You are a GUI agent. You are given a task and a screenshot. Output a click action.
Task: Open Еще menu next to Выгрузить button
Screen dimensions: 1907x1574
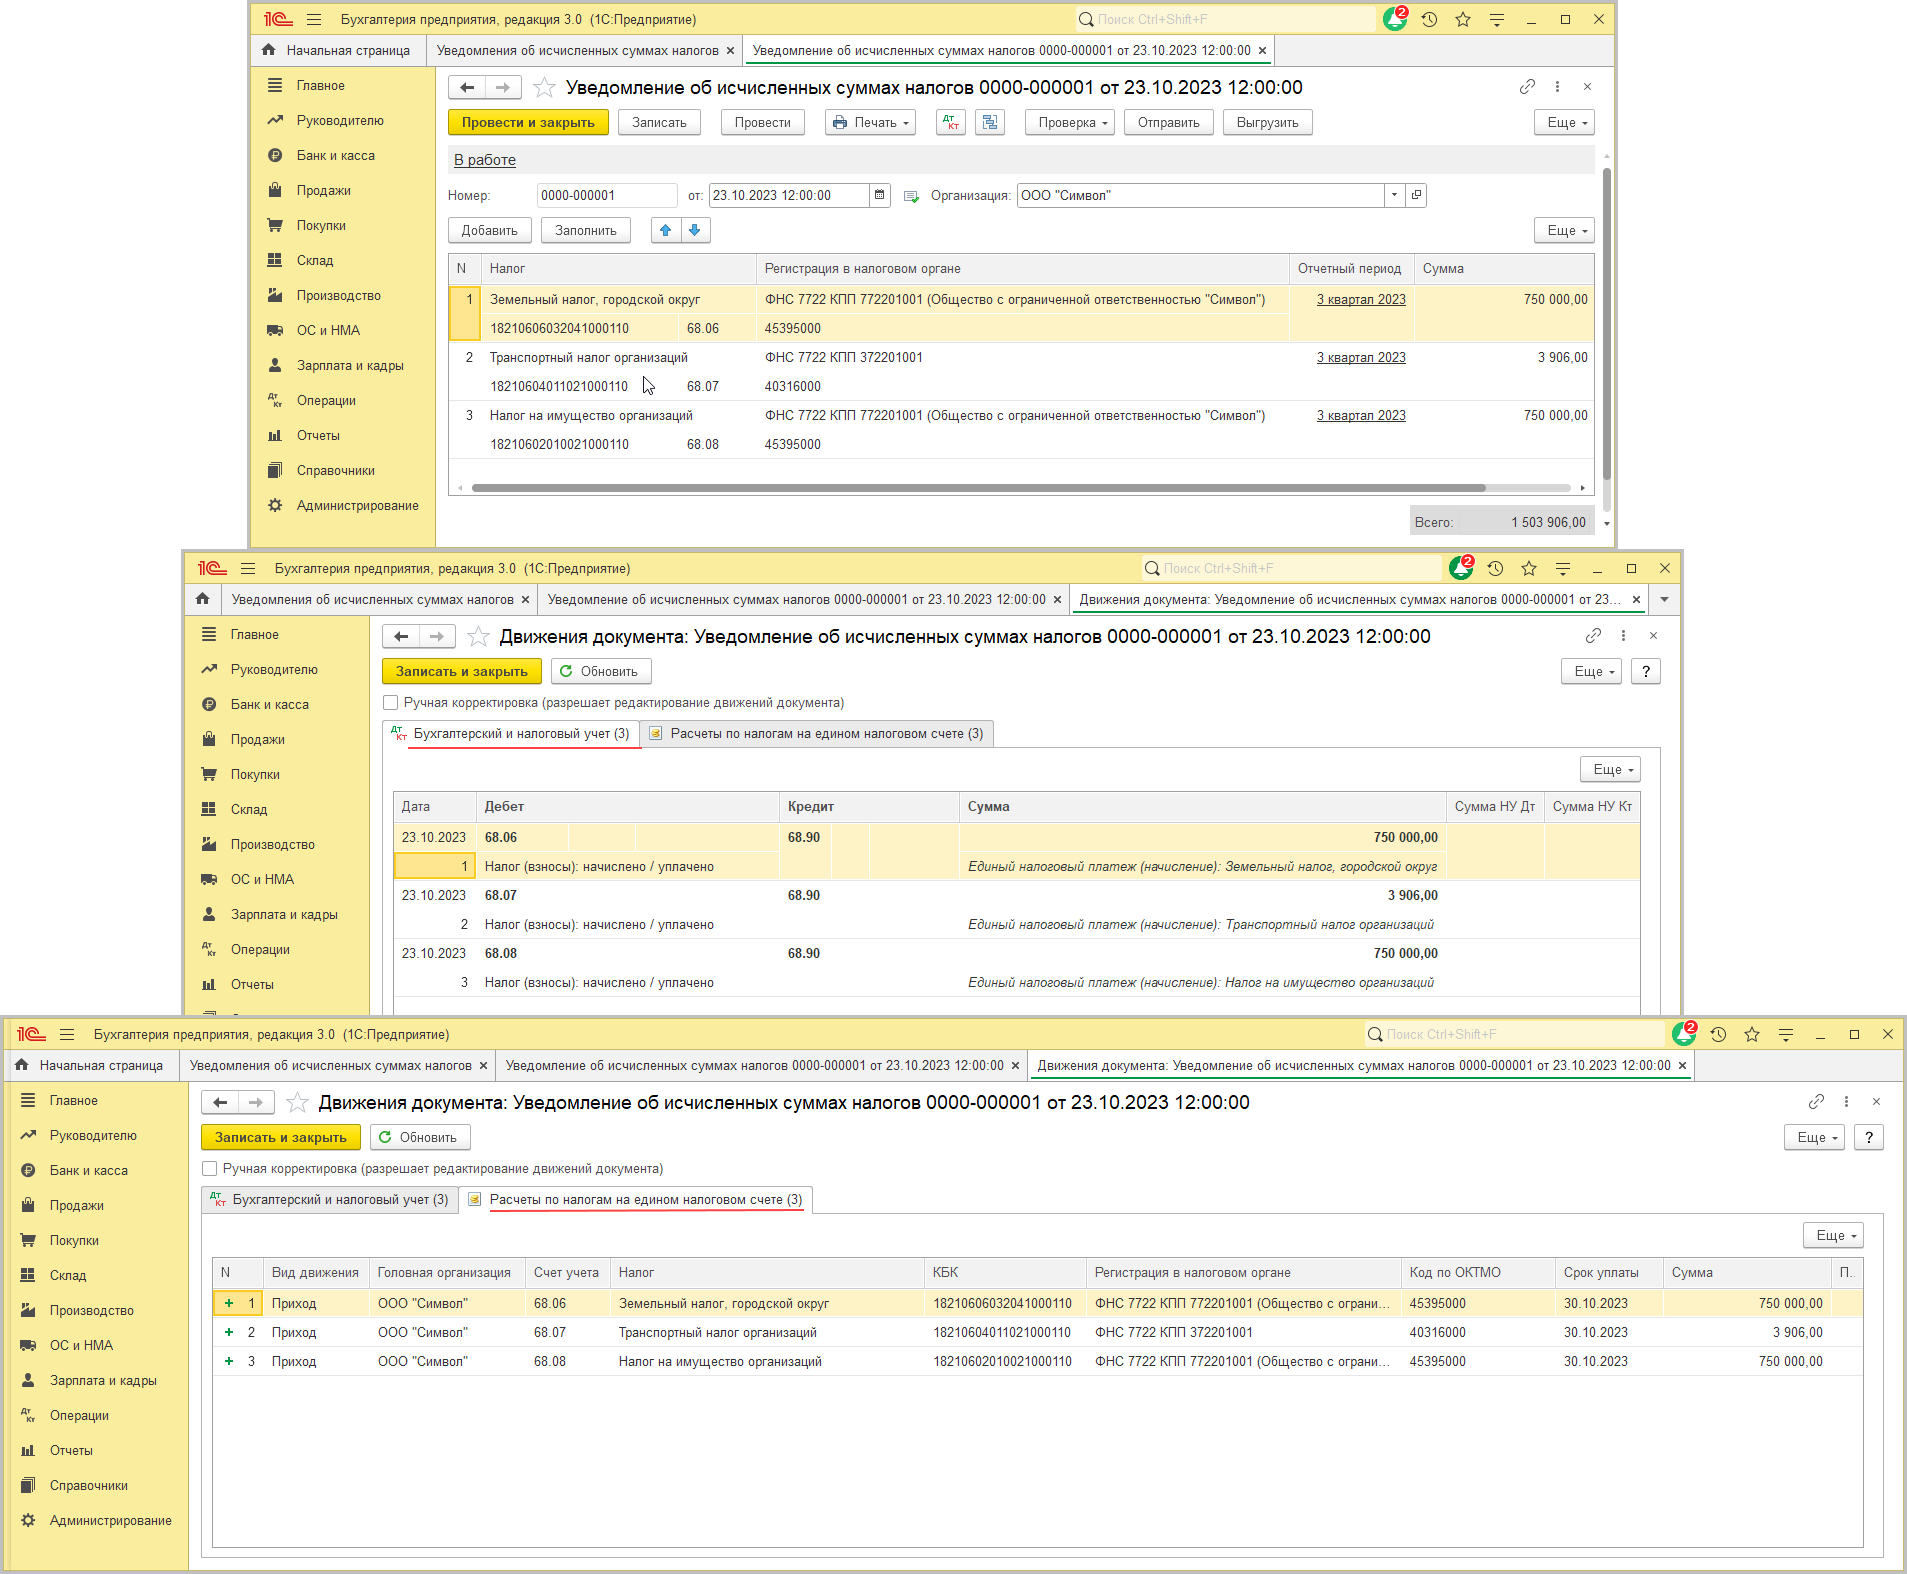(x=1565, y=123)
